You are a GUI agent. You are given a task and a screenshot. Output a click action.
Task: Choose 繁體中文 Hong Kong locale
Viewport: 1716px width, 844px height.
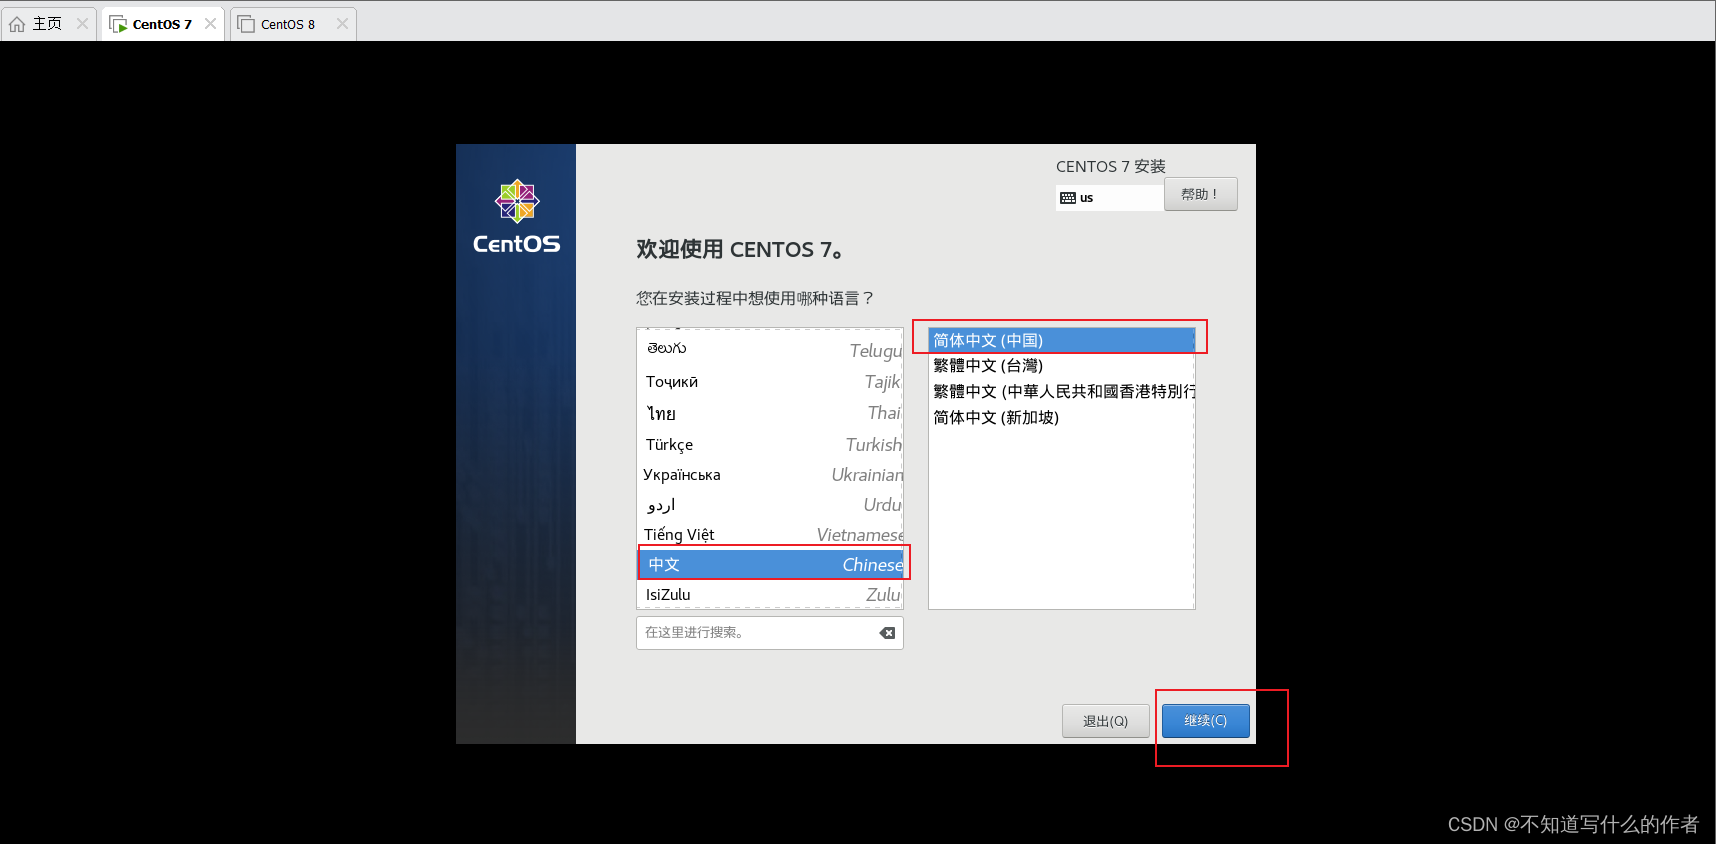[1061, 391]
